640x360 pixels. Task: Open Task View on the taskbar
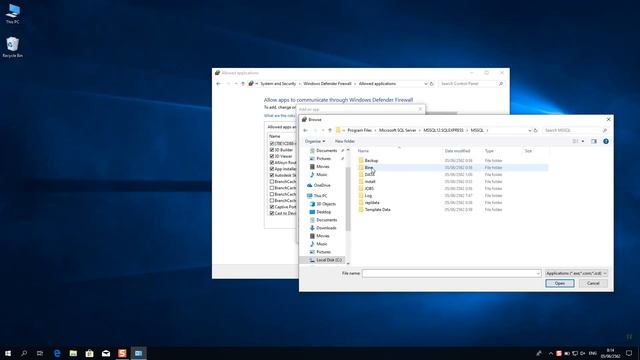click(40, 353)
